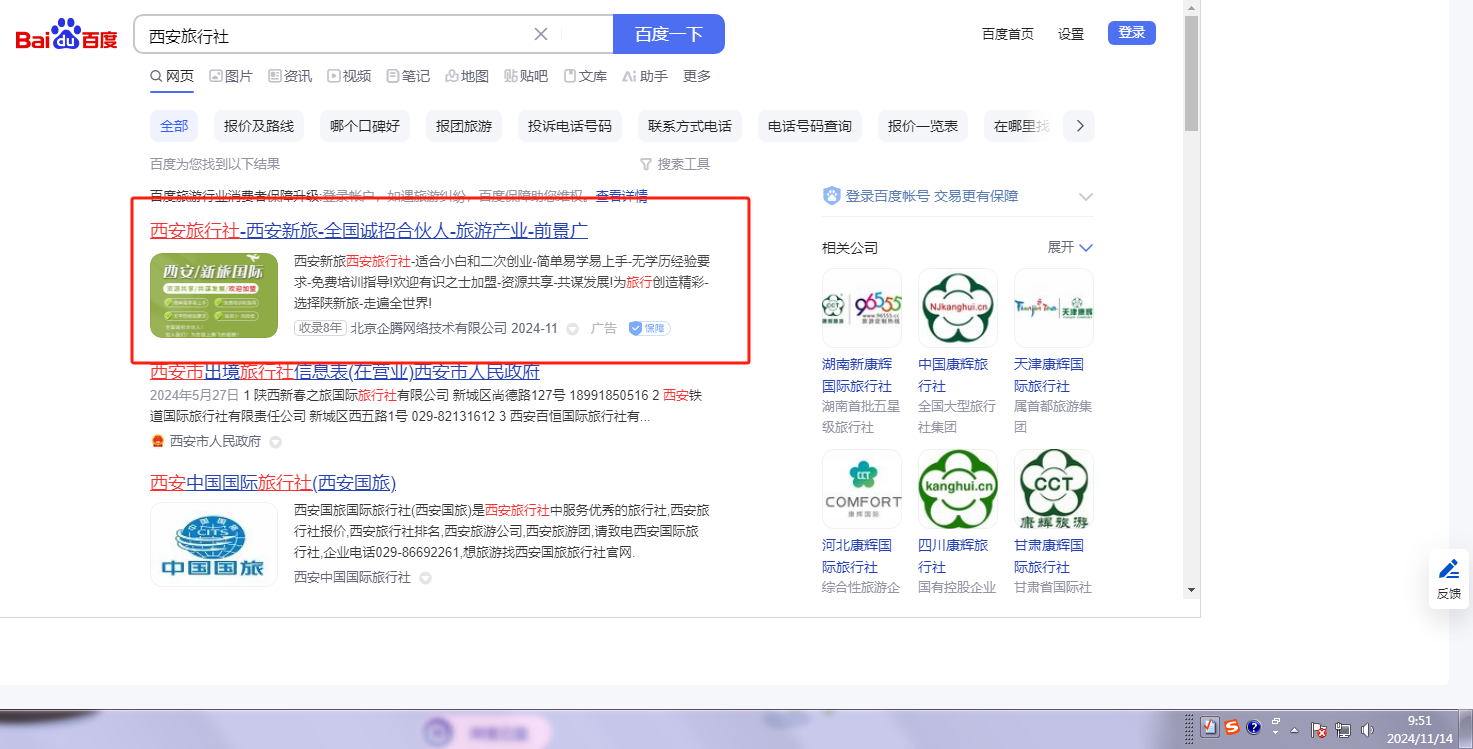Screen dimensions: 1473x749
Task: Open the 西安/新旅国际 ad thumbnail
Action: click(214, 295)
